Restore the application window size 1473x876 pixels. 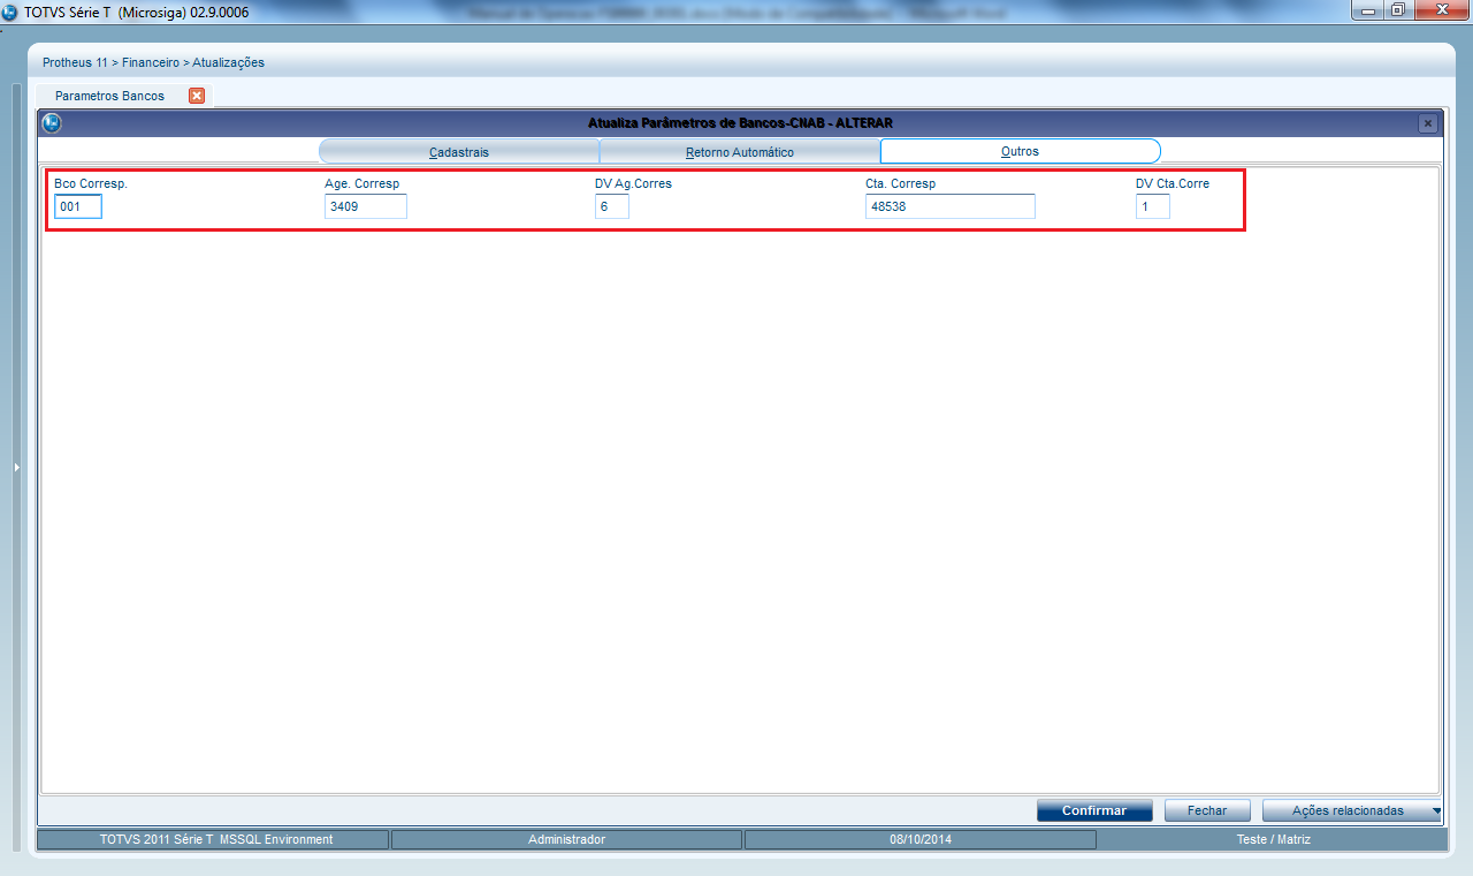[x=1398, y=10]
